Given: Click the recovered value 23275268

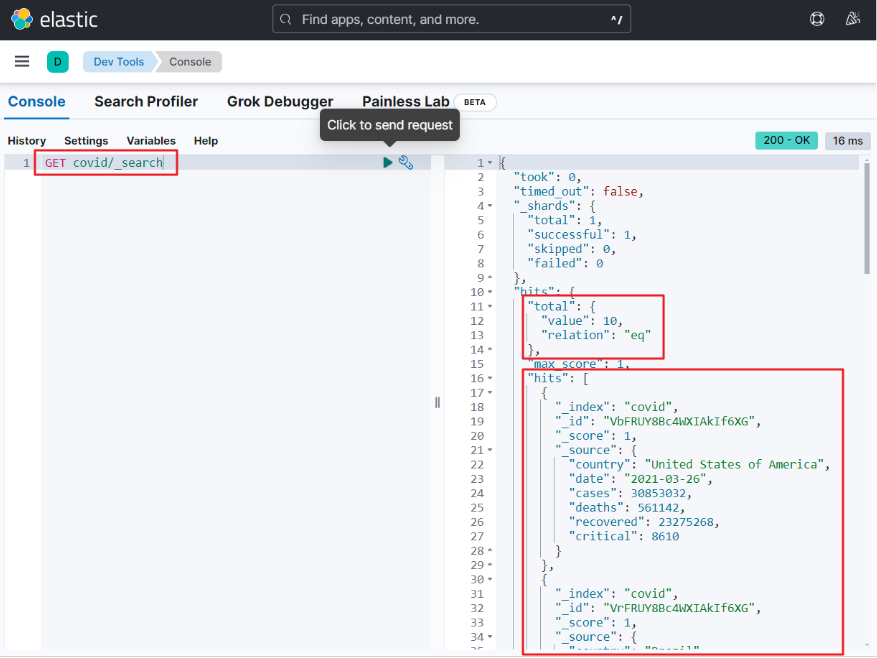Looking at the screenshot, I should click(x=686, y=522).
